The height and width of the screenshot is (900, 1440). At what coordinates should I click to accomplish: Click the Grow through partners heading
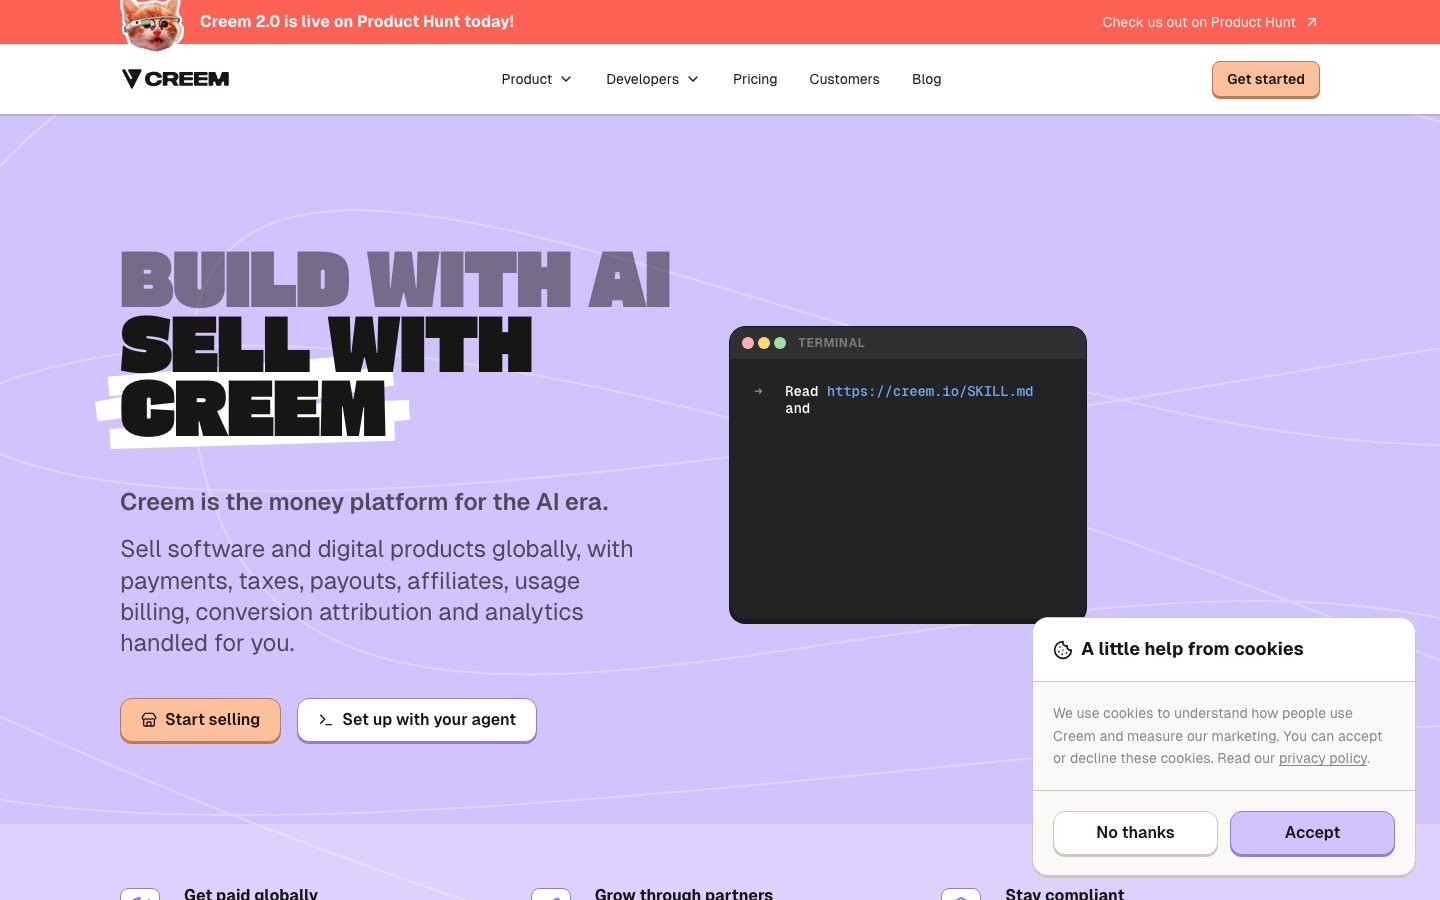(x=684, y=893)
